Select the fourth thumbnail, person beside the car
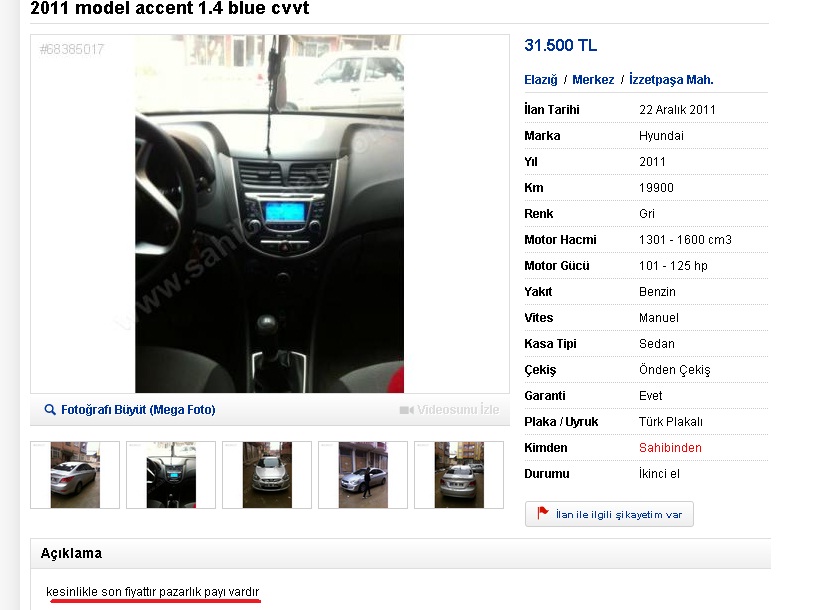 [363, 475]
